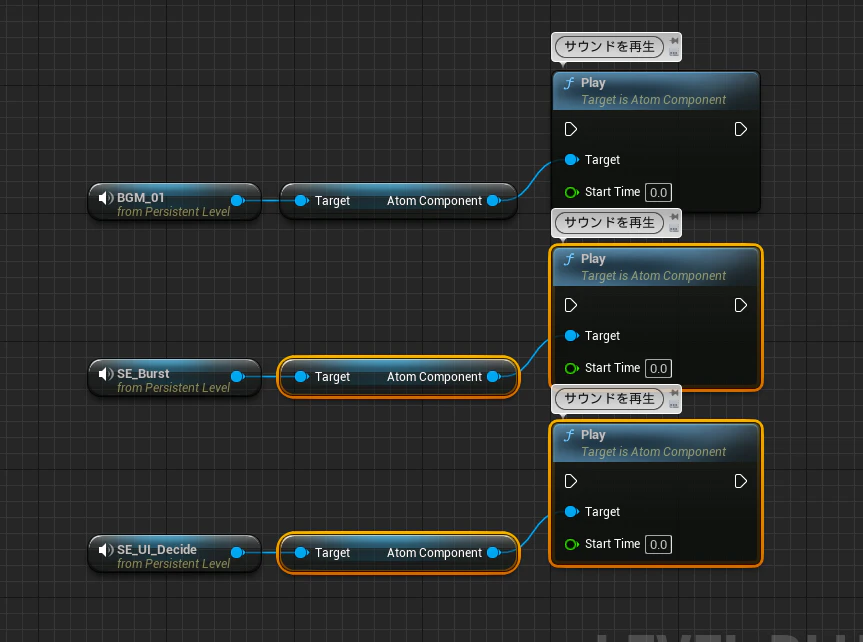
Task: Click the サウンドを再生 comment text above middle Play node
Action: point(610,223)
